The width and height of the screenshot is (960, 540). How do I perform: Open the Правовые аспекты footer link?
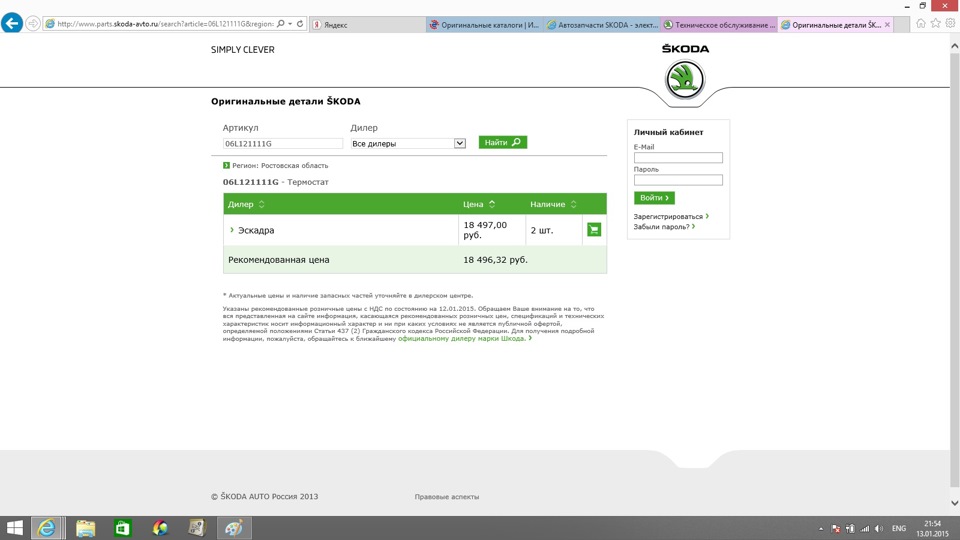point(446,497)
